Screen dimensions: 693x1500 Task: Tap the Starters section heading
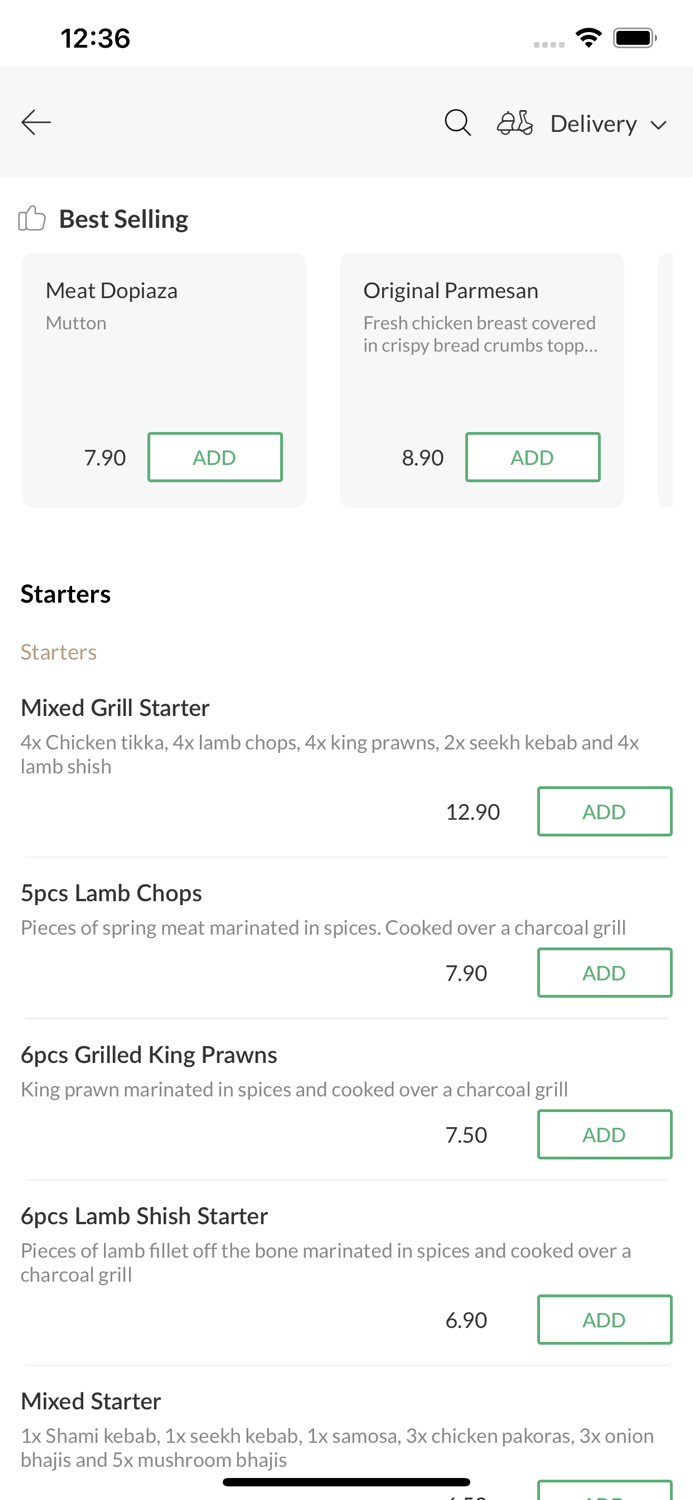tap(66, 594)
